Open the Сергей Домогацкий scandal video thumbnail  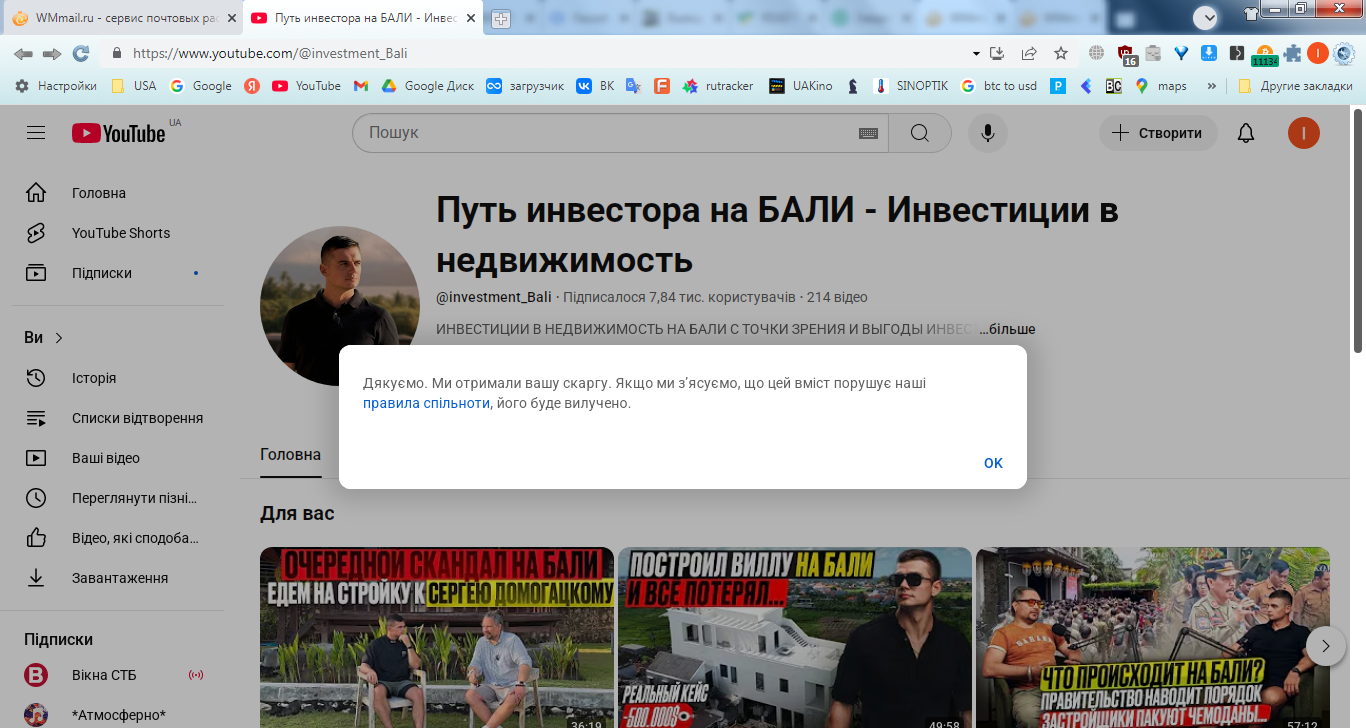click(437, 638)
